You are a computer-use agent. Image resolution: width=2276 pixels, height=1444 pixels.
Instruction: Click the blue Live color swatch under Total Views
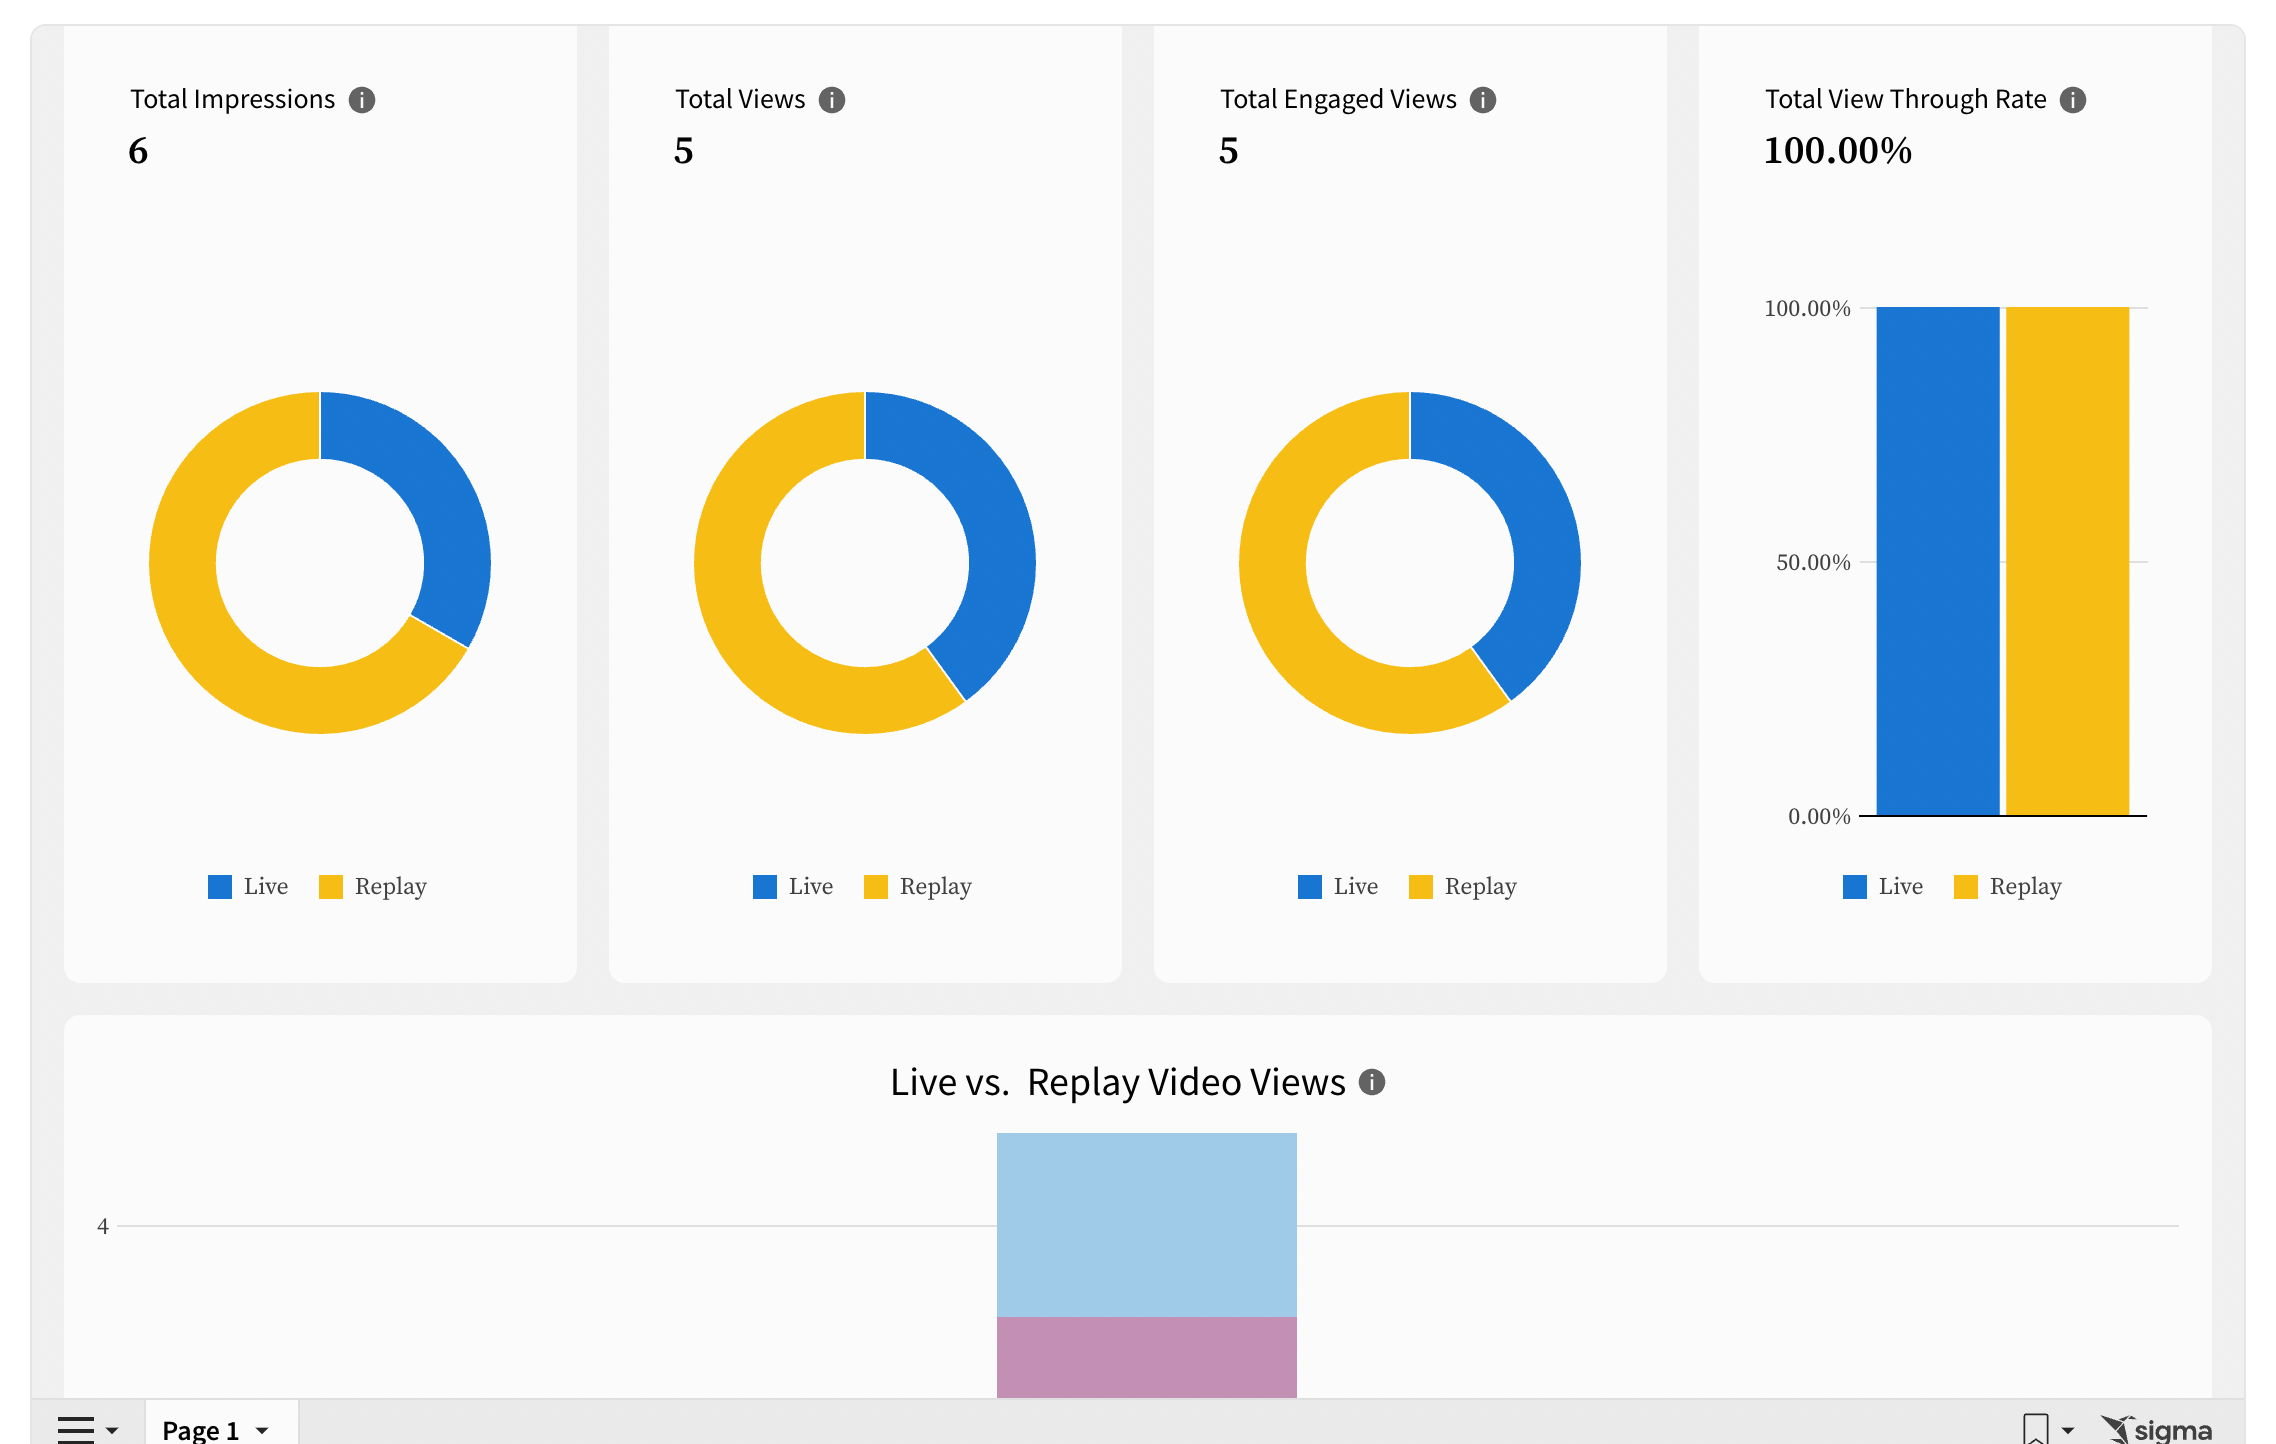(765, 886)
